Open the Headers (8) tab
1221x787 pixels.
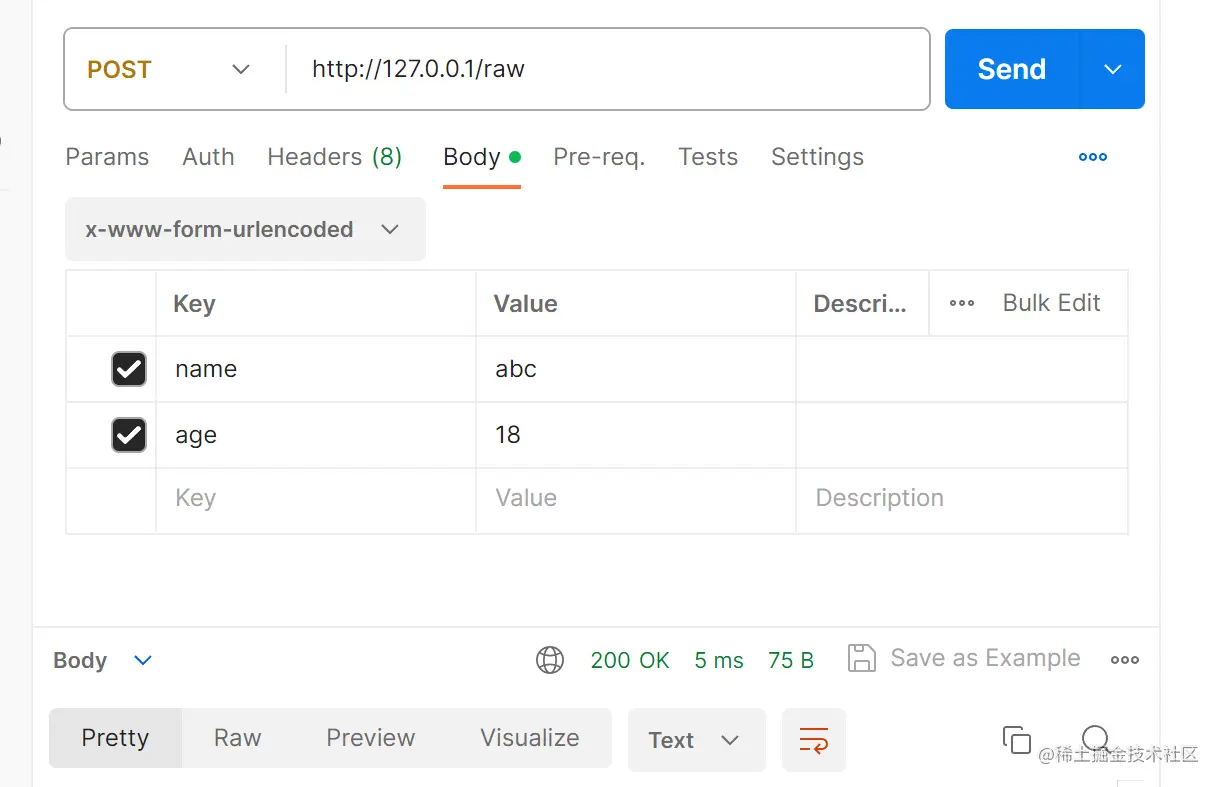(335, 157)
